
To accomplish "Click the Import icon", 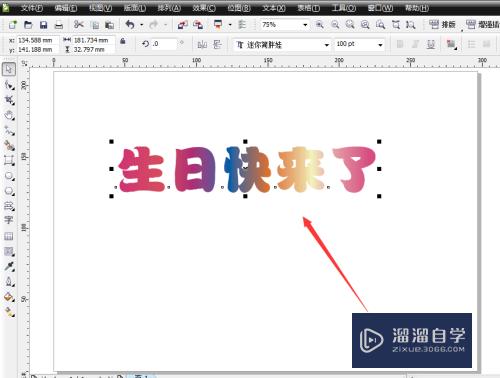I will 182,25.
